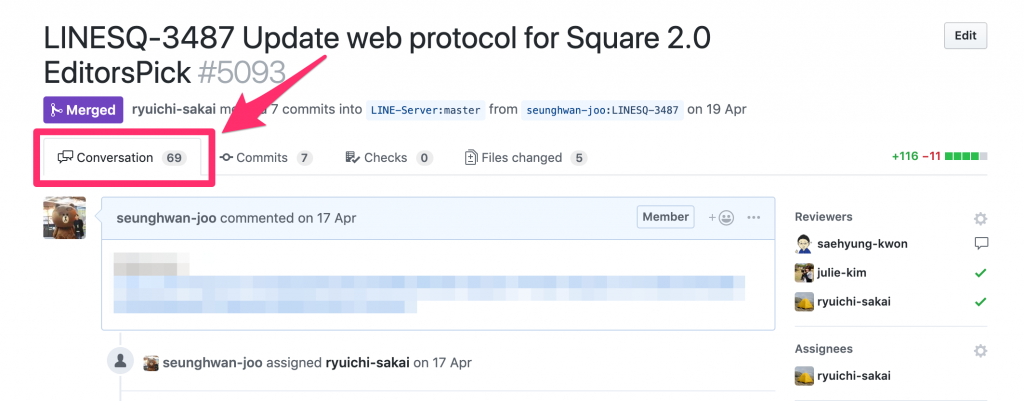Click the Member badge on comment
The width and height of the screenshot is (1024, 401).
665,217
